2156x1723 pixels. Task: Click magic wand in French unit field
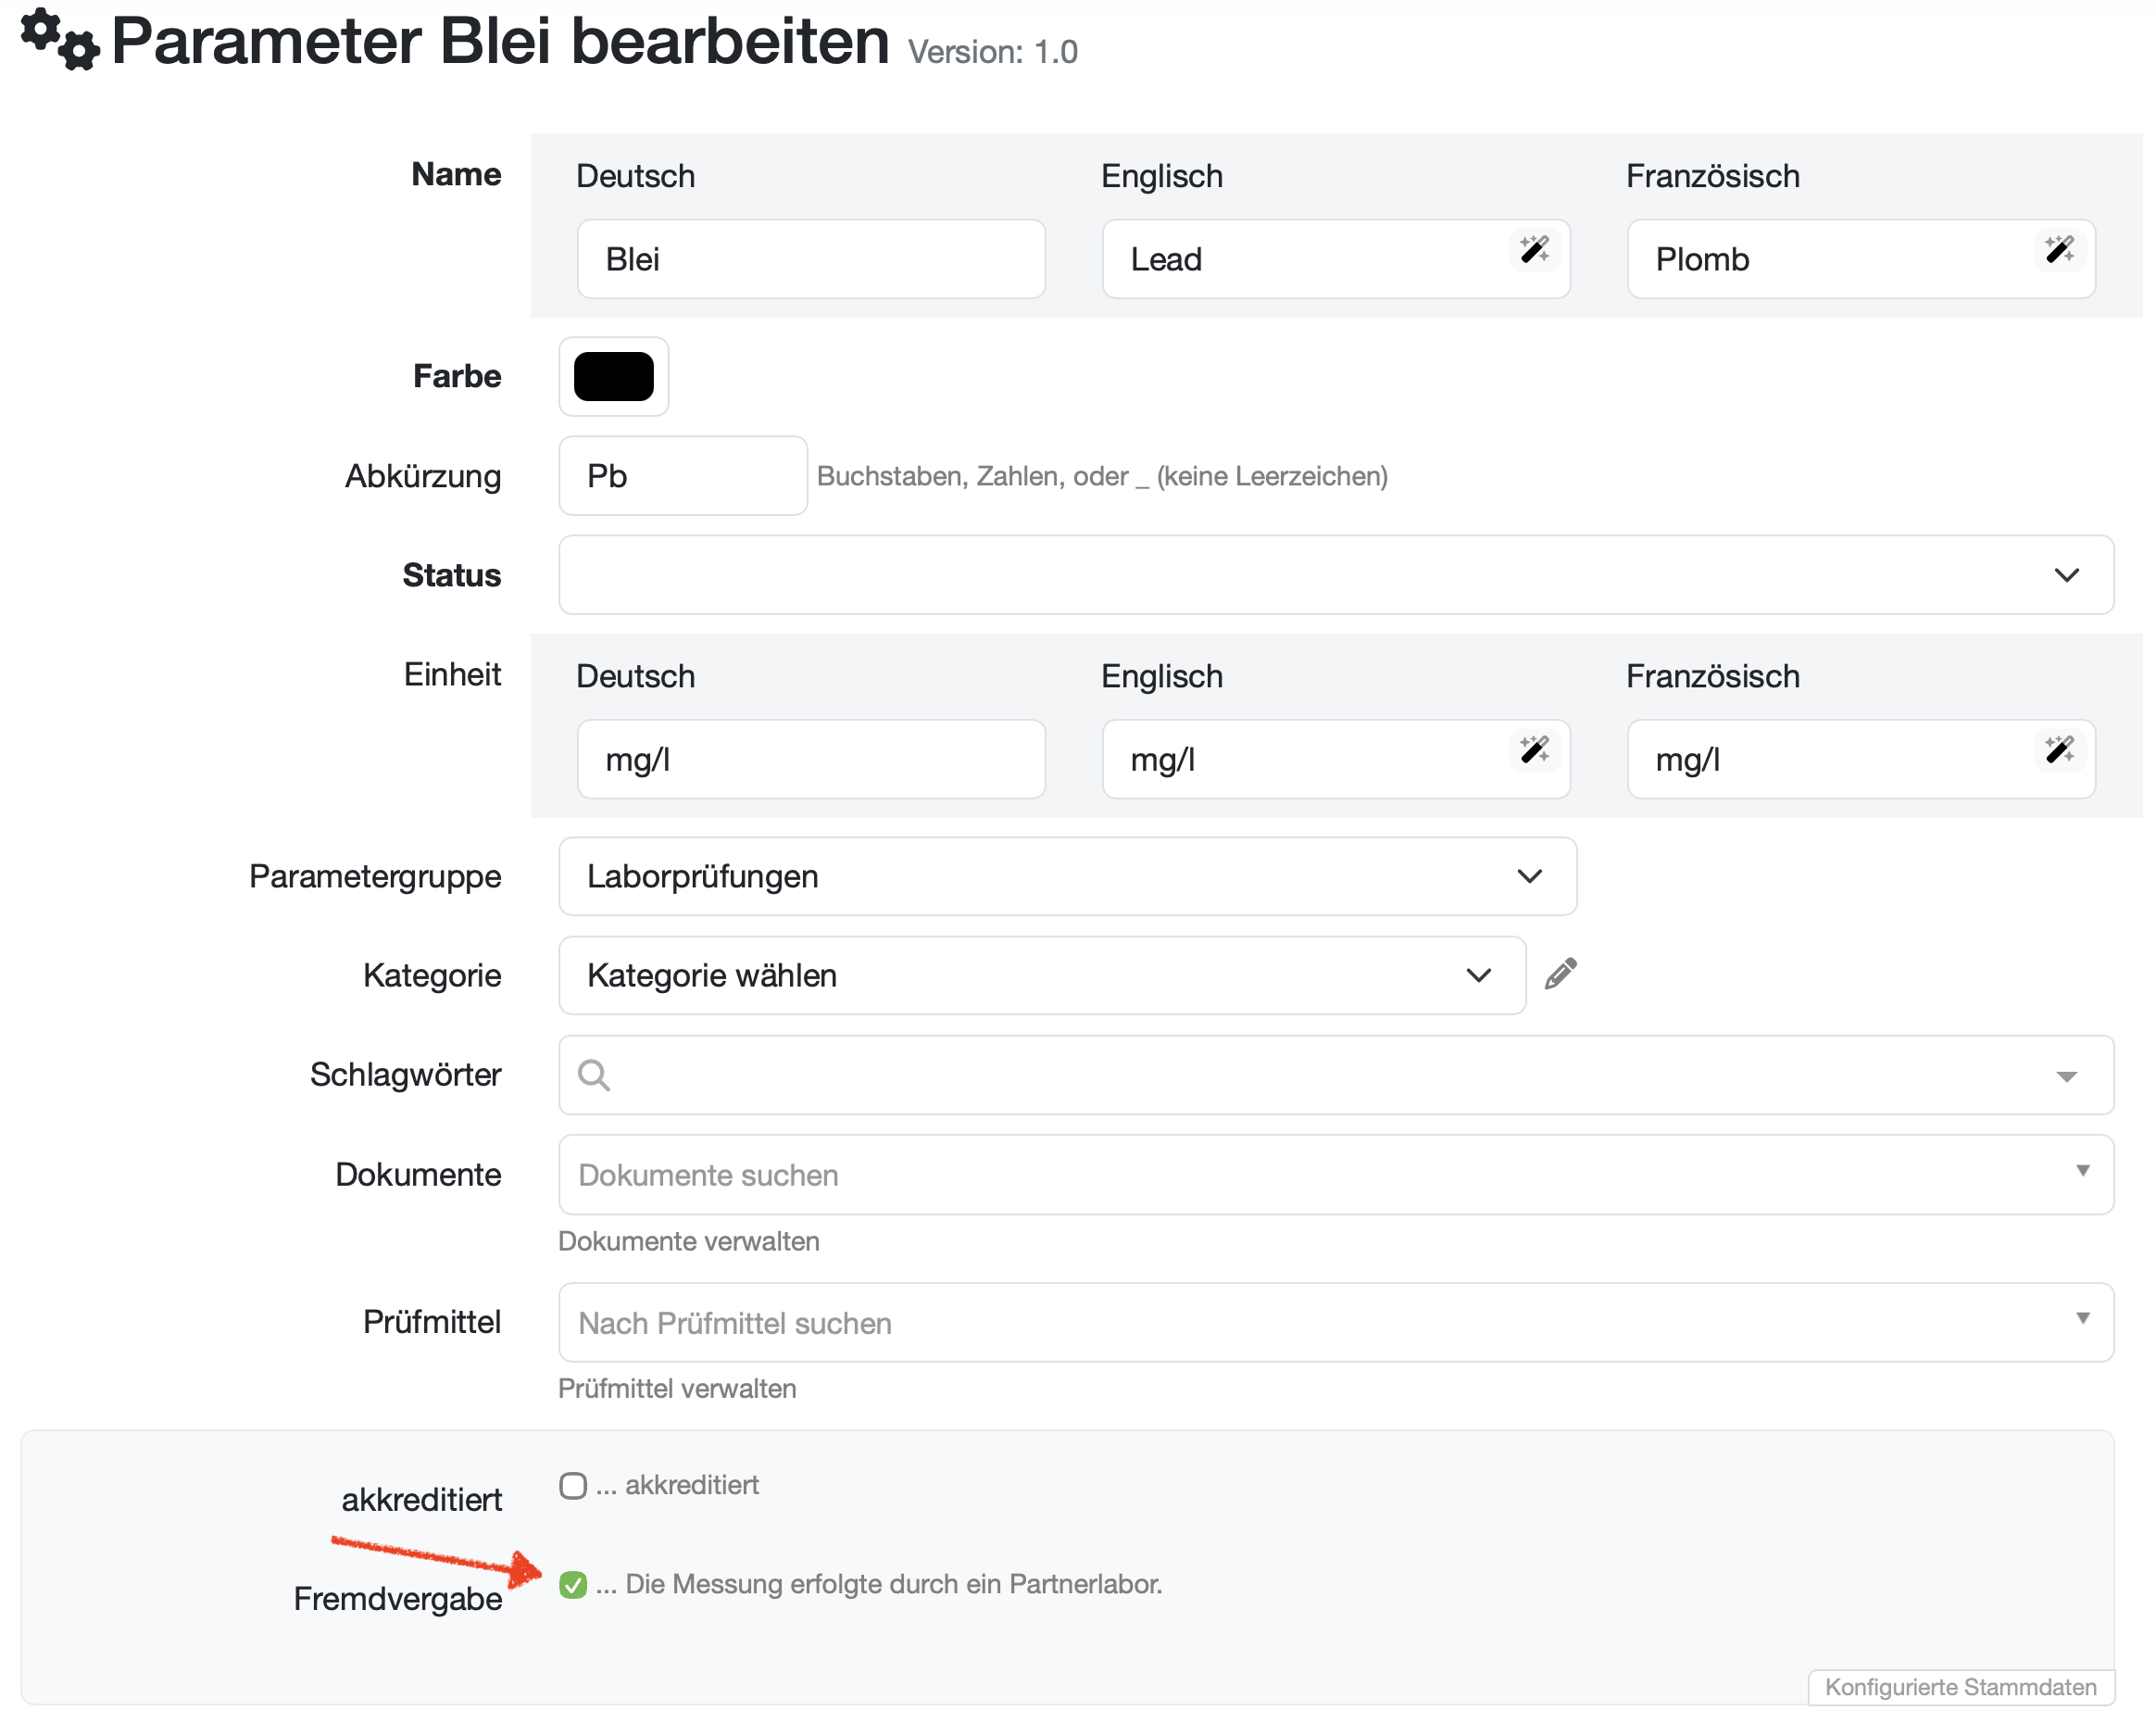point(2059,749)
